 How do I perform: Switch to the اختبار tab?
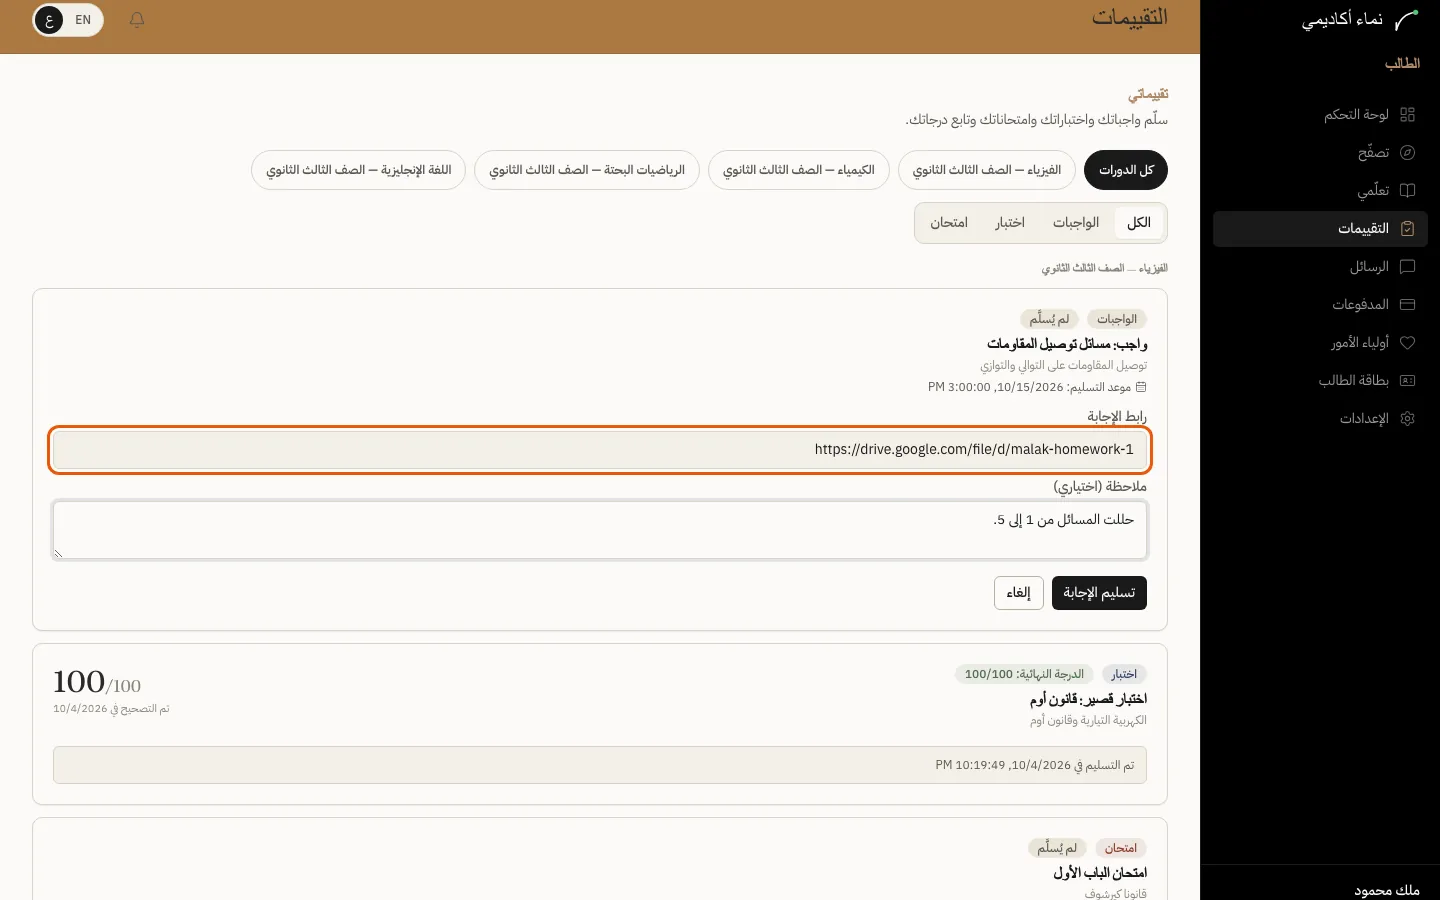pyautogui.click(x=1010, y=223)
